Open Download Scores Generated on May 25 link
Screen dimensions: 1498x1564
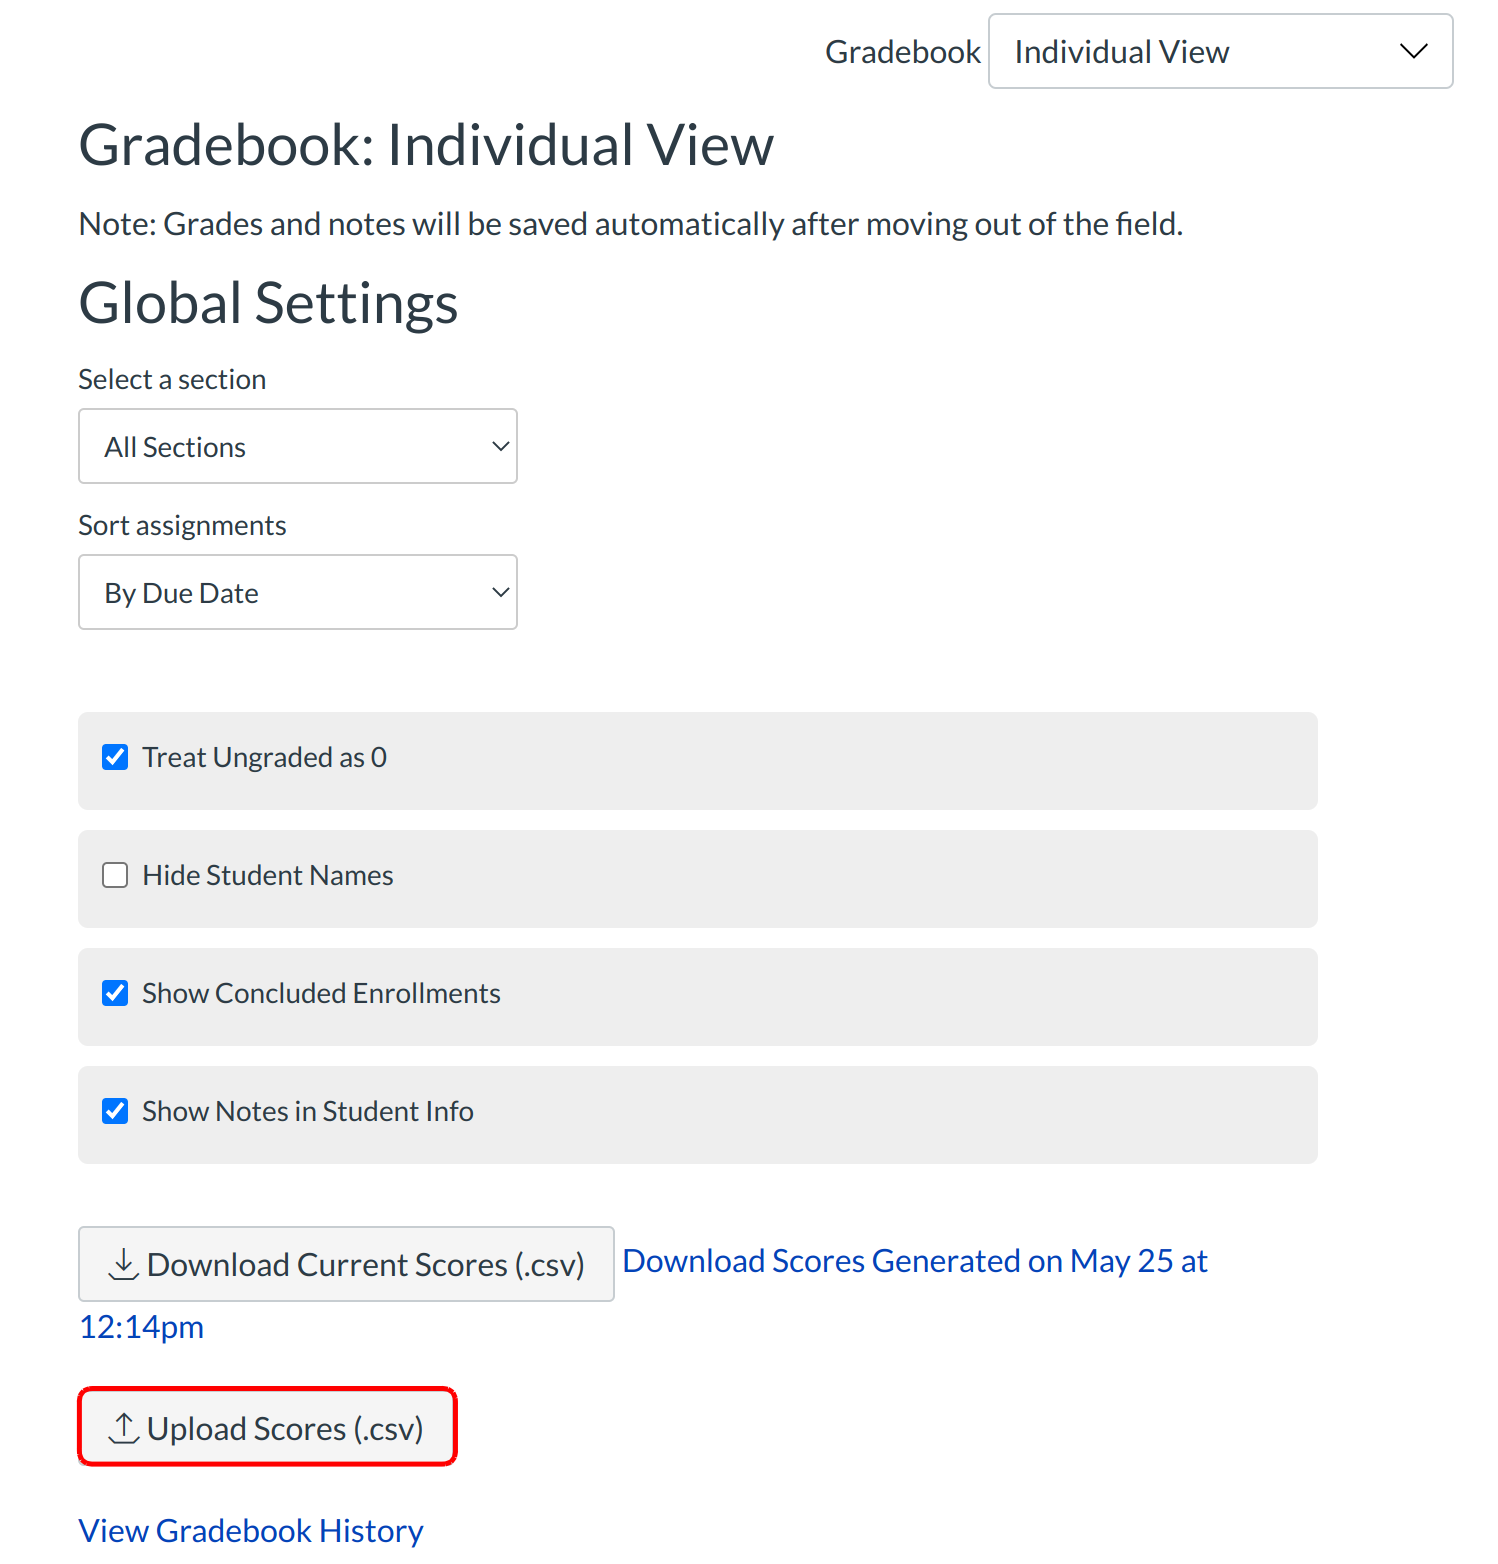tap(914, 1261)
